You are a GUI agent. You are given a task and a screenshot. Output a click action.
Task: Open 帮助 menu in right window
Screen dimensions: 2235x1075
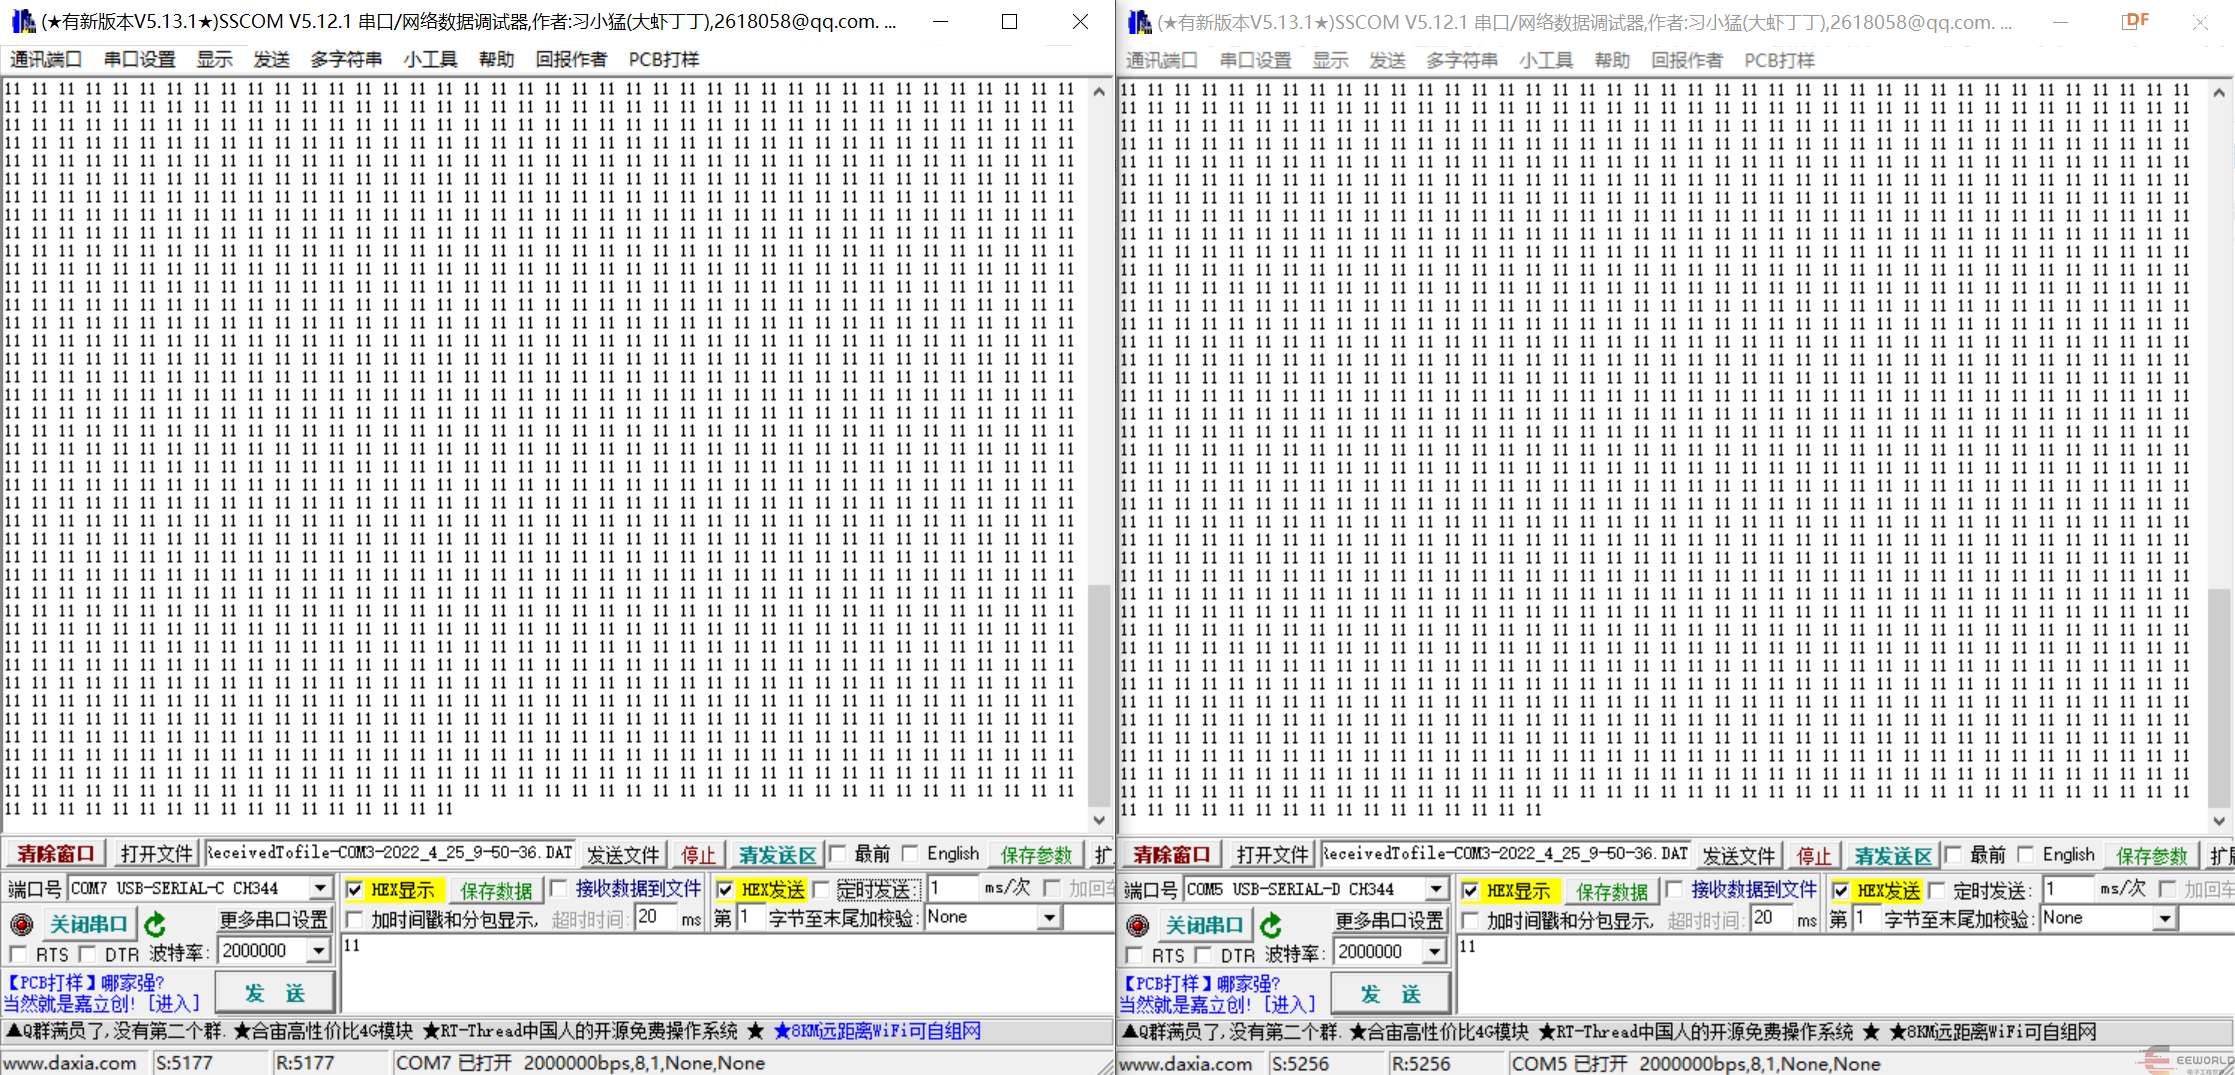[1612, 60]
